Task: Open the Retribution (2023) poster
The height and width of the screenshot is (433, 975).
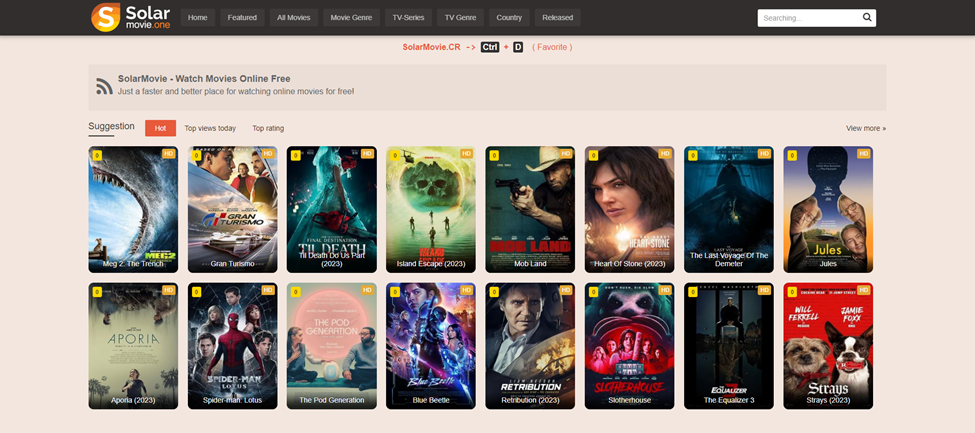Action: point(530,346)
